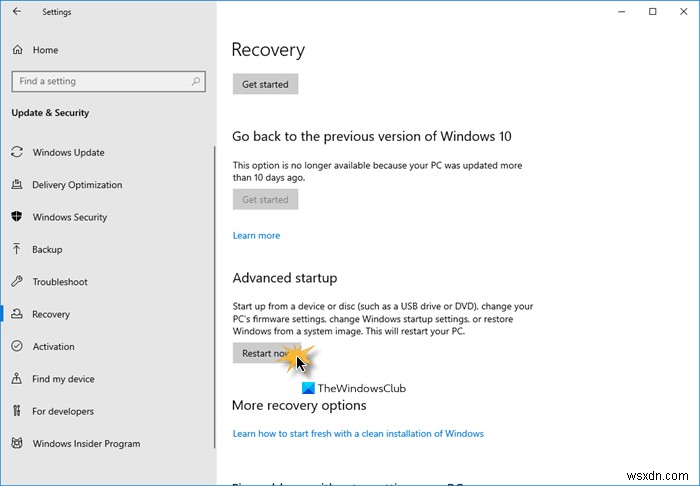Open Windows Security page
Image resolution: width=700 pixels, height=486 pixels.
click(70, 217)
